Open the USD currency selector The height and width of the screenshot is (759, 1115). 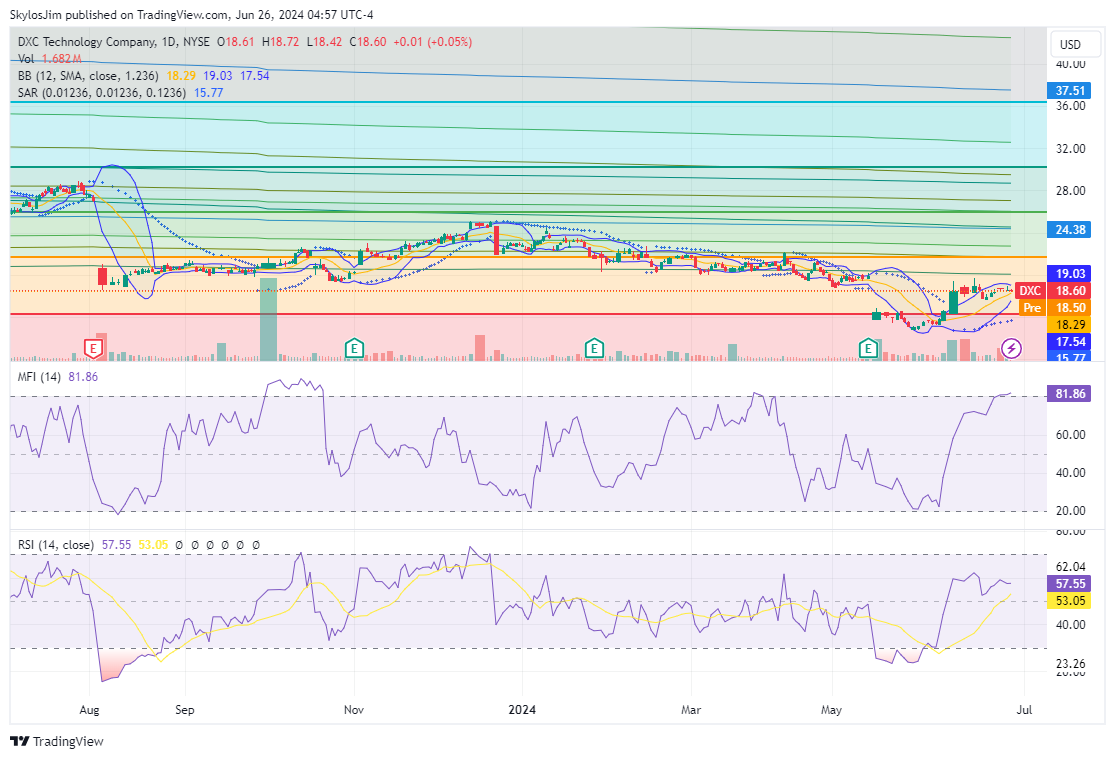pos(1070,44)
